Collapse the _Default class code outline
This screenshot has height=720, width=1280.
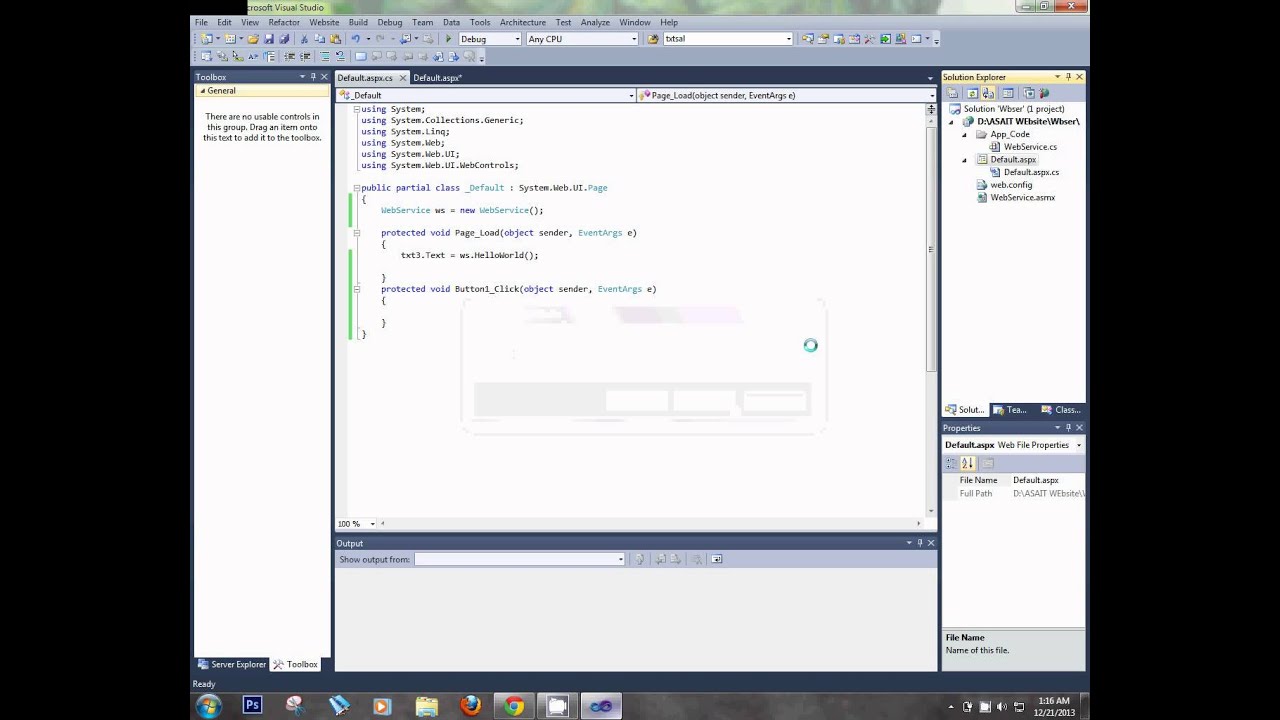[x=356, y=188]
